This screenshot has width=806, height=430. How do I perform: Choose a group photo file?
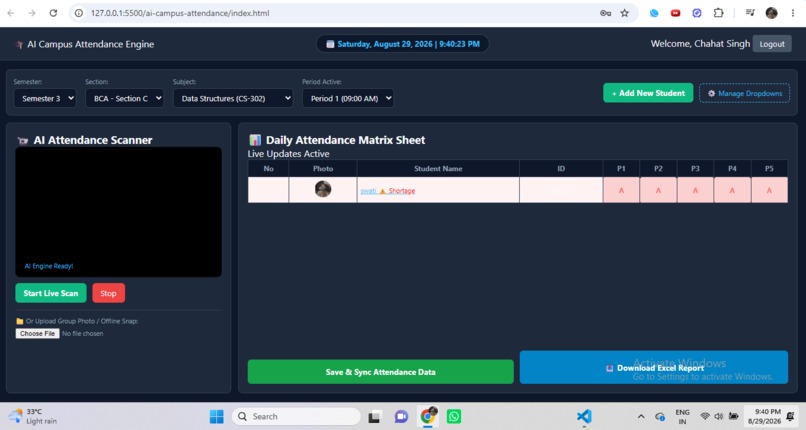(37, 333)
